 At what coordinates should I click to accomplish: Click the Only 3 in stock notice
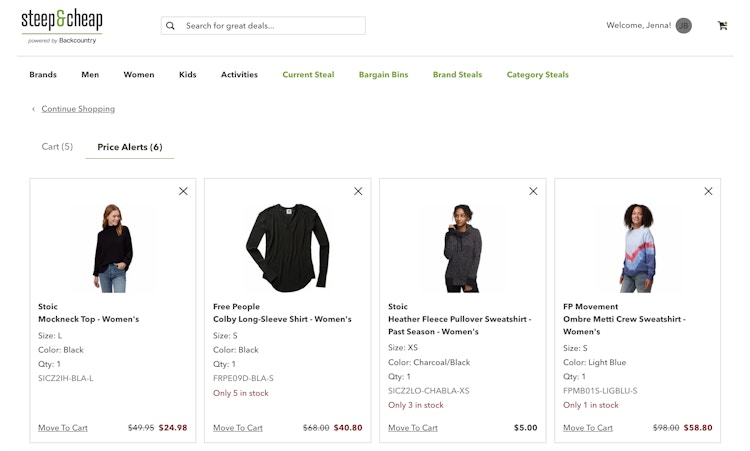[416, 405]
